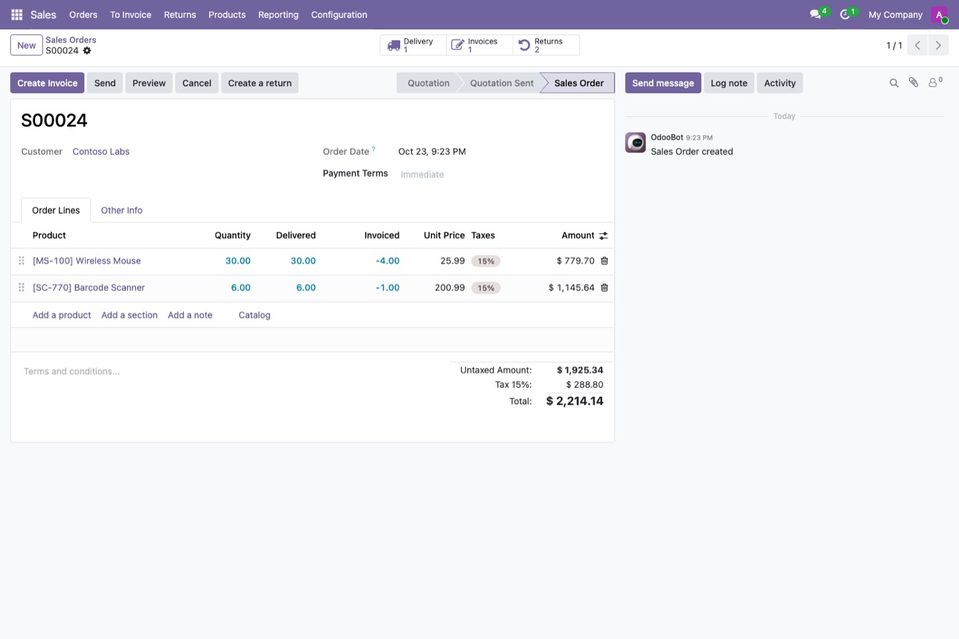The height and width of the screenshot is (639, 959).
Task: Open the Returns smart button
Action: 546,45
